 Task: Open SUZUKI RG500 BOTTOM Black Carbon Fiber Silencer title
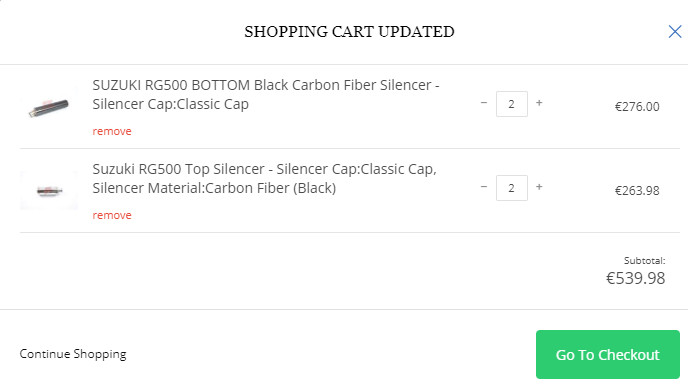(x=266, y=94)
